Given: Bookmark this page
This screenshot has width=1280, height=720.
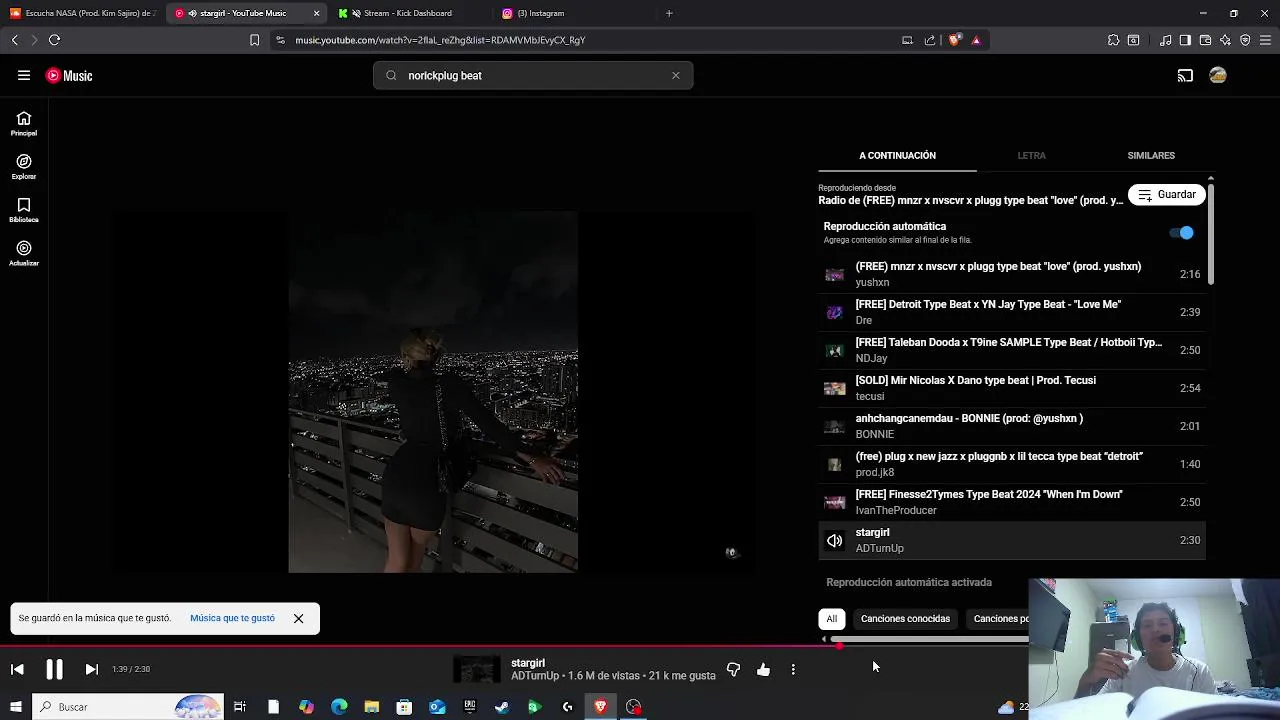Looking at the screenshot, I should [x=254, y=40].
